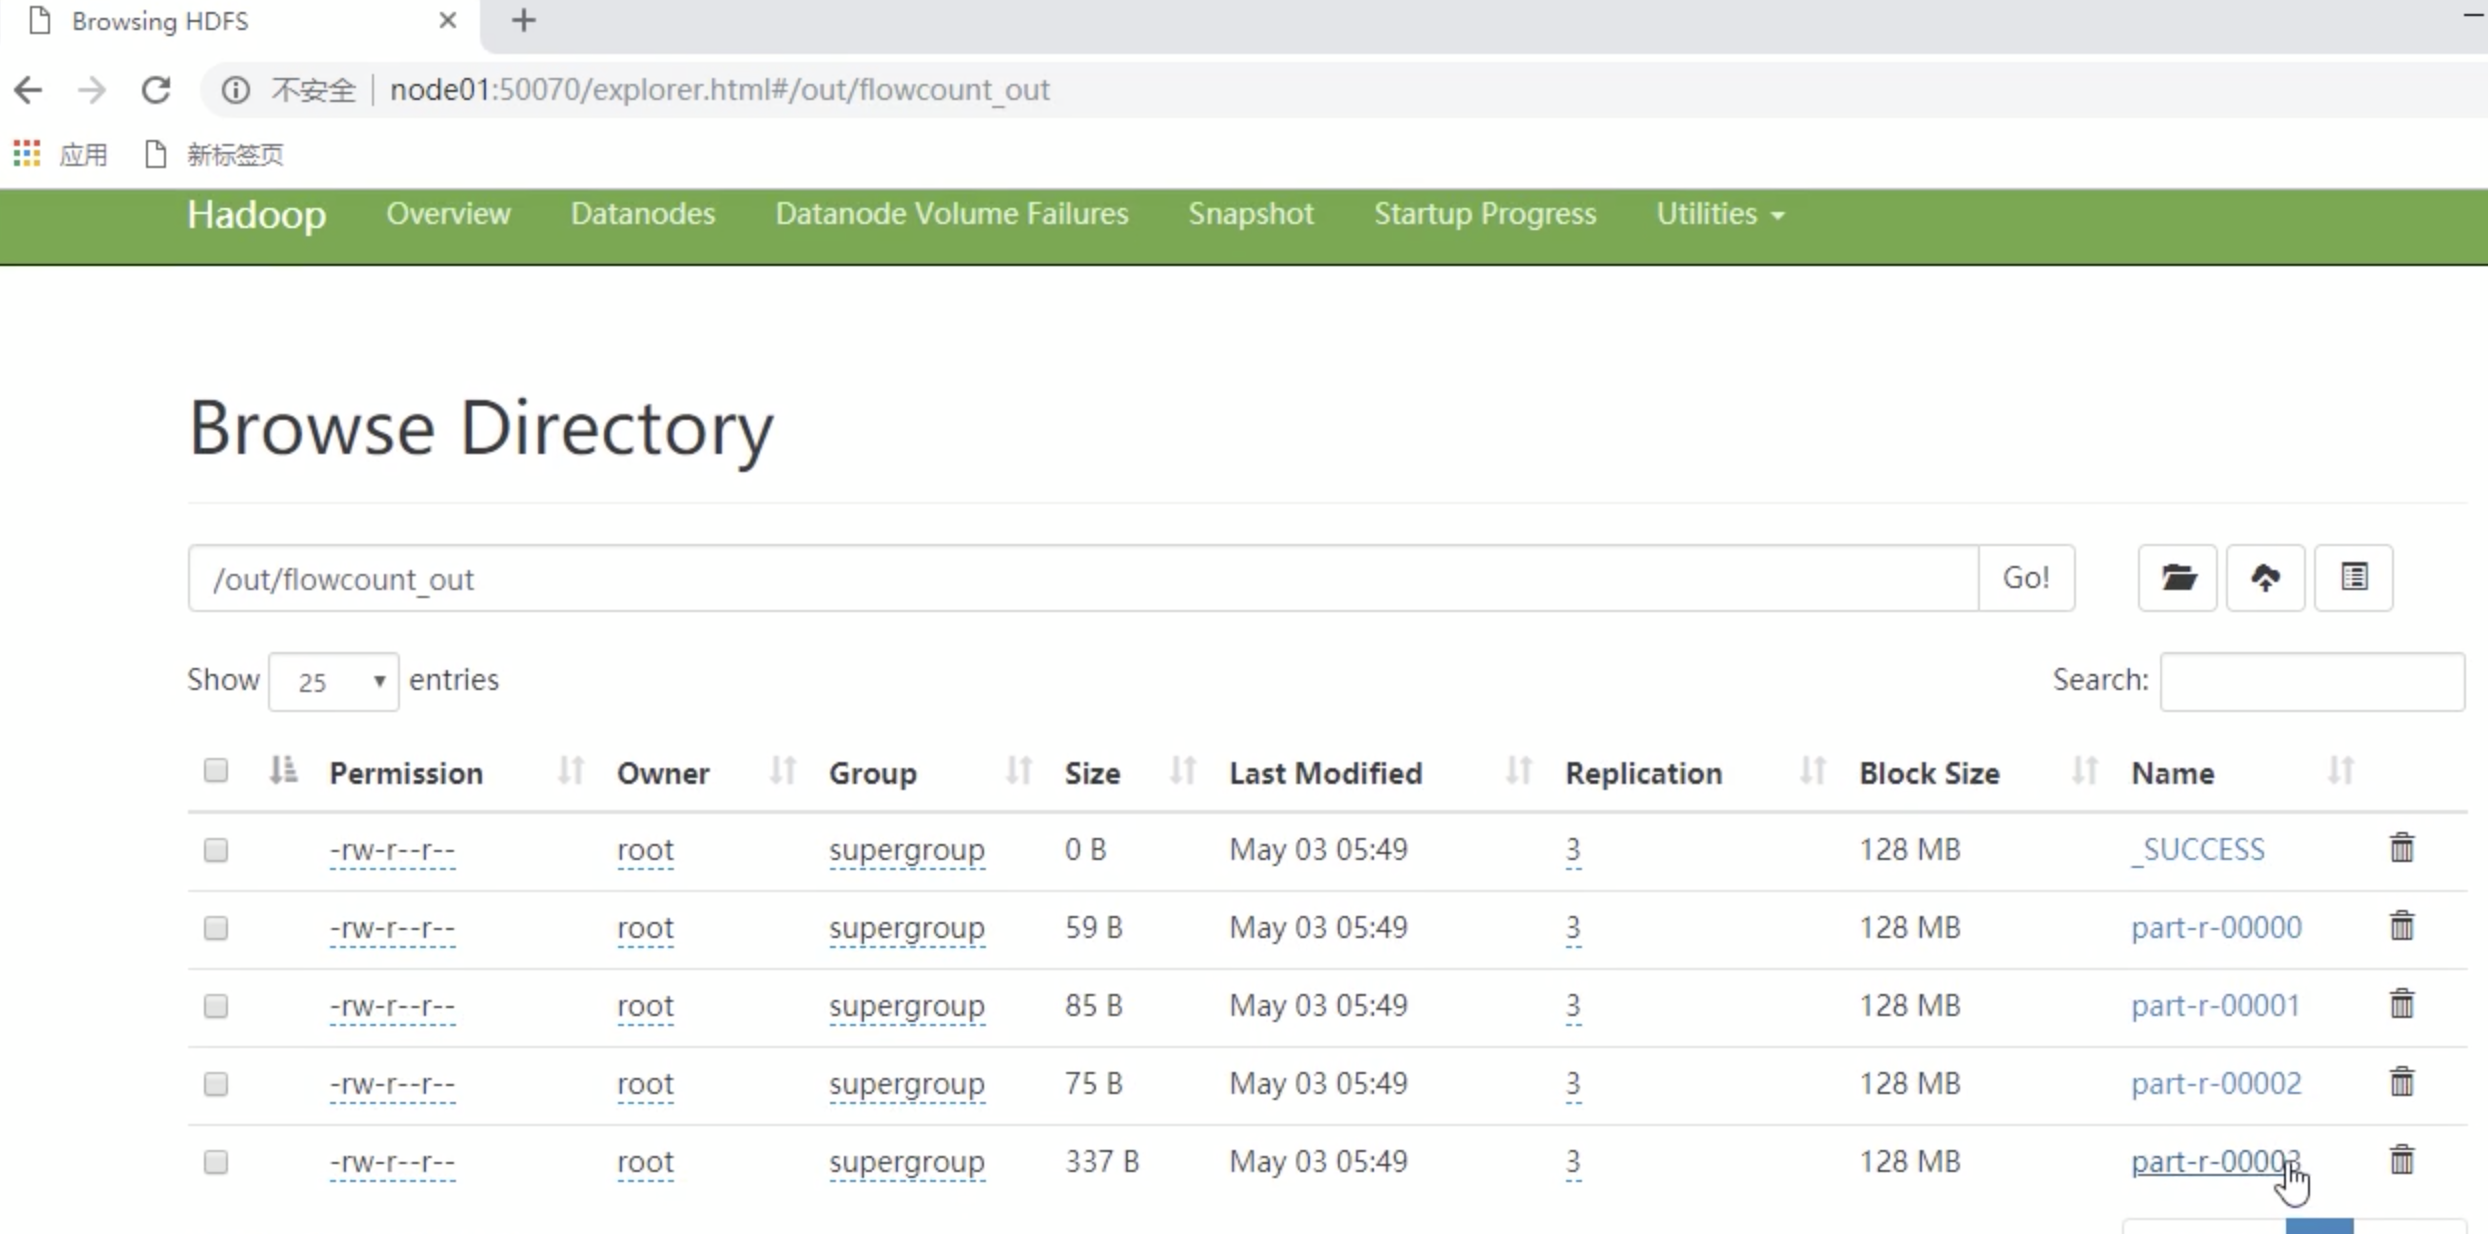Reload the page with the refresh icon
2488x1234 pixels.
pos(156,90)
